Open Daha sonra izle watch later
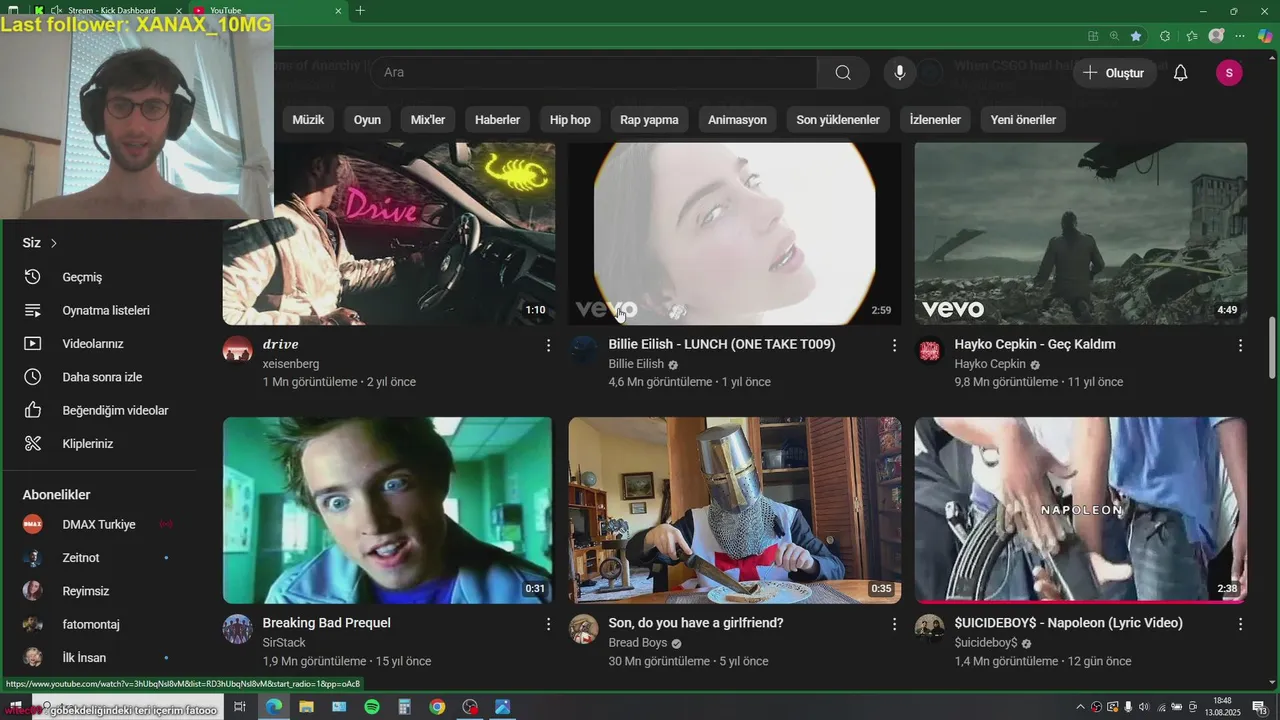 pos(100,377)
